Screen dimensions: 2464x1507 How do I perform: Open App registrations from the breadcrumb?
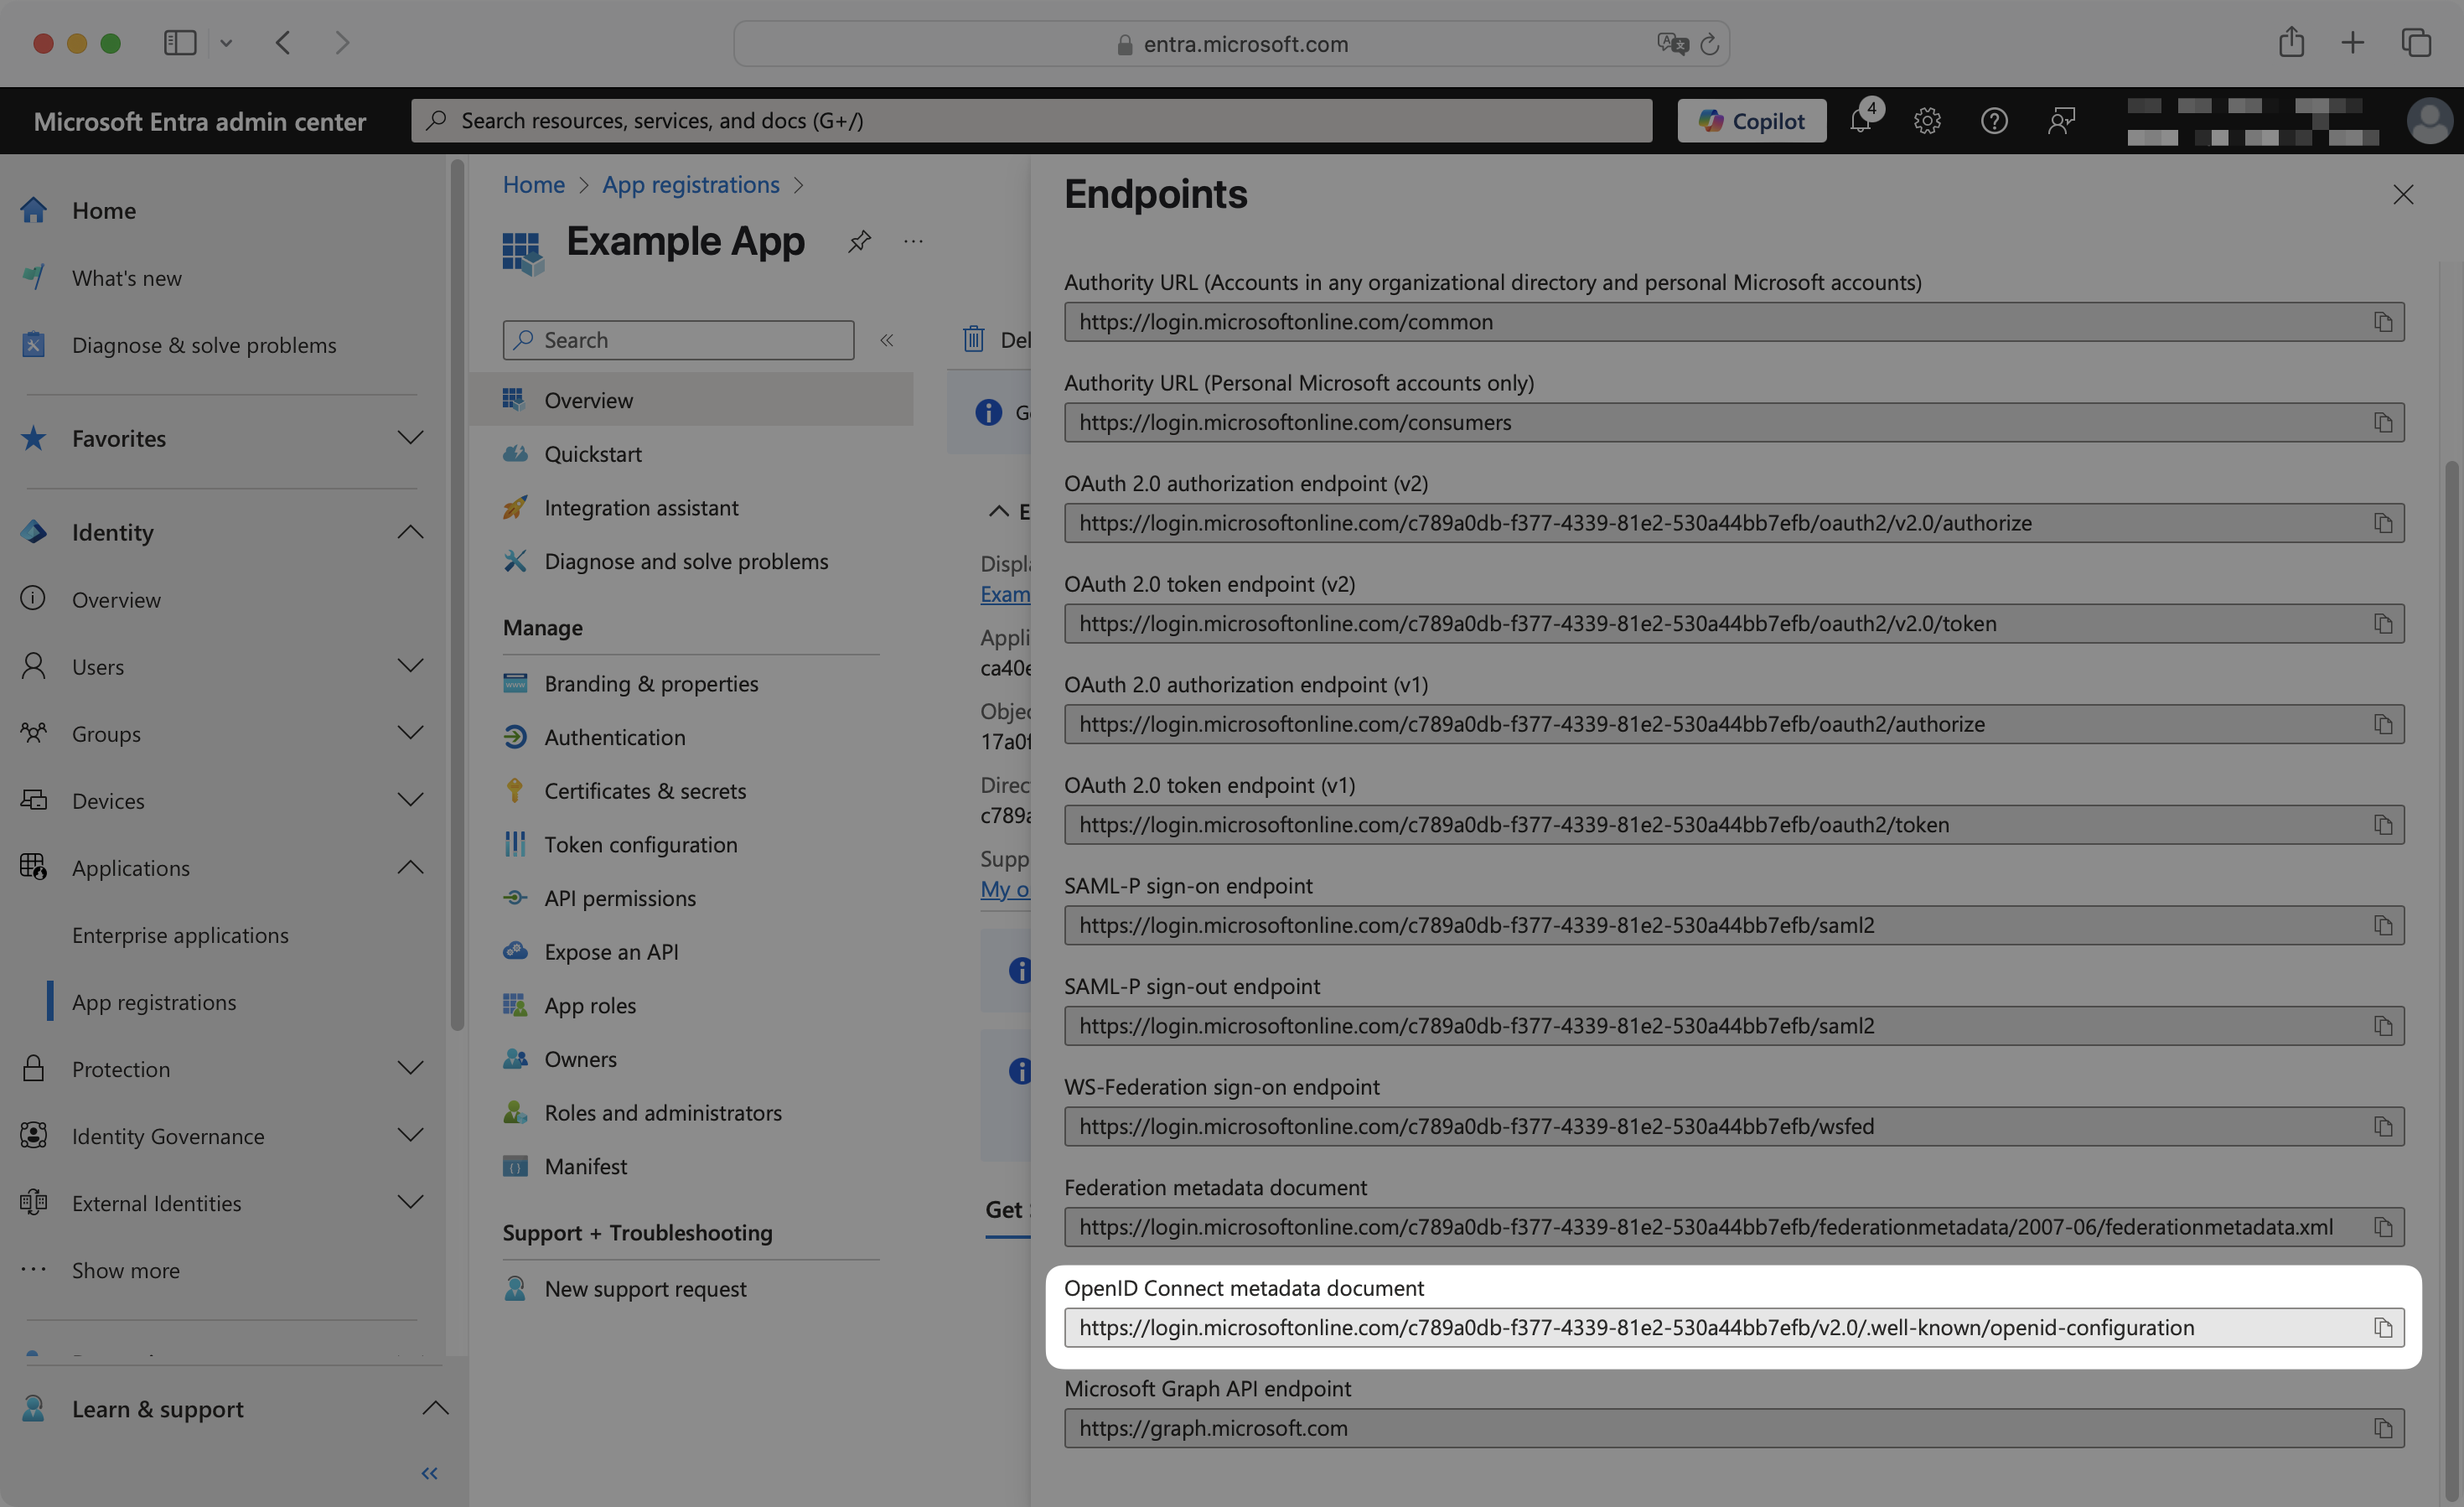(691, 184)
